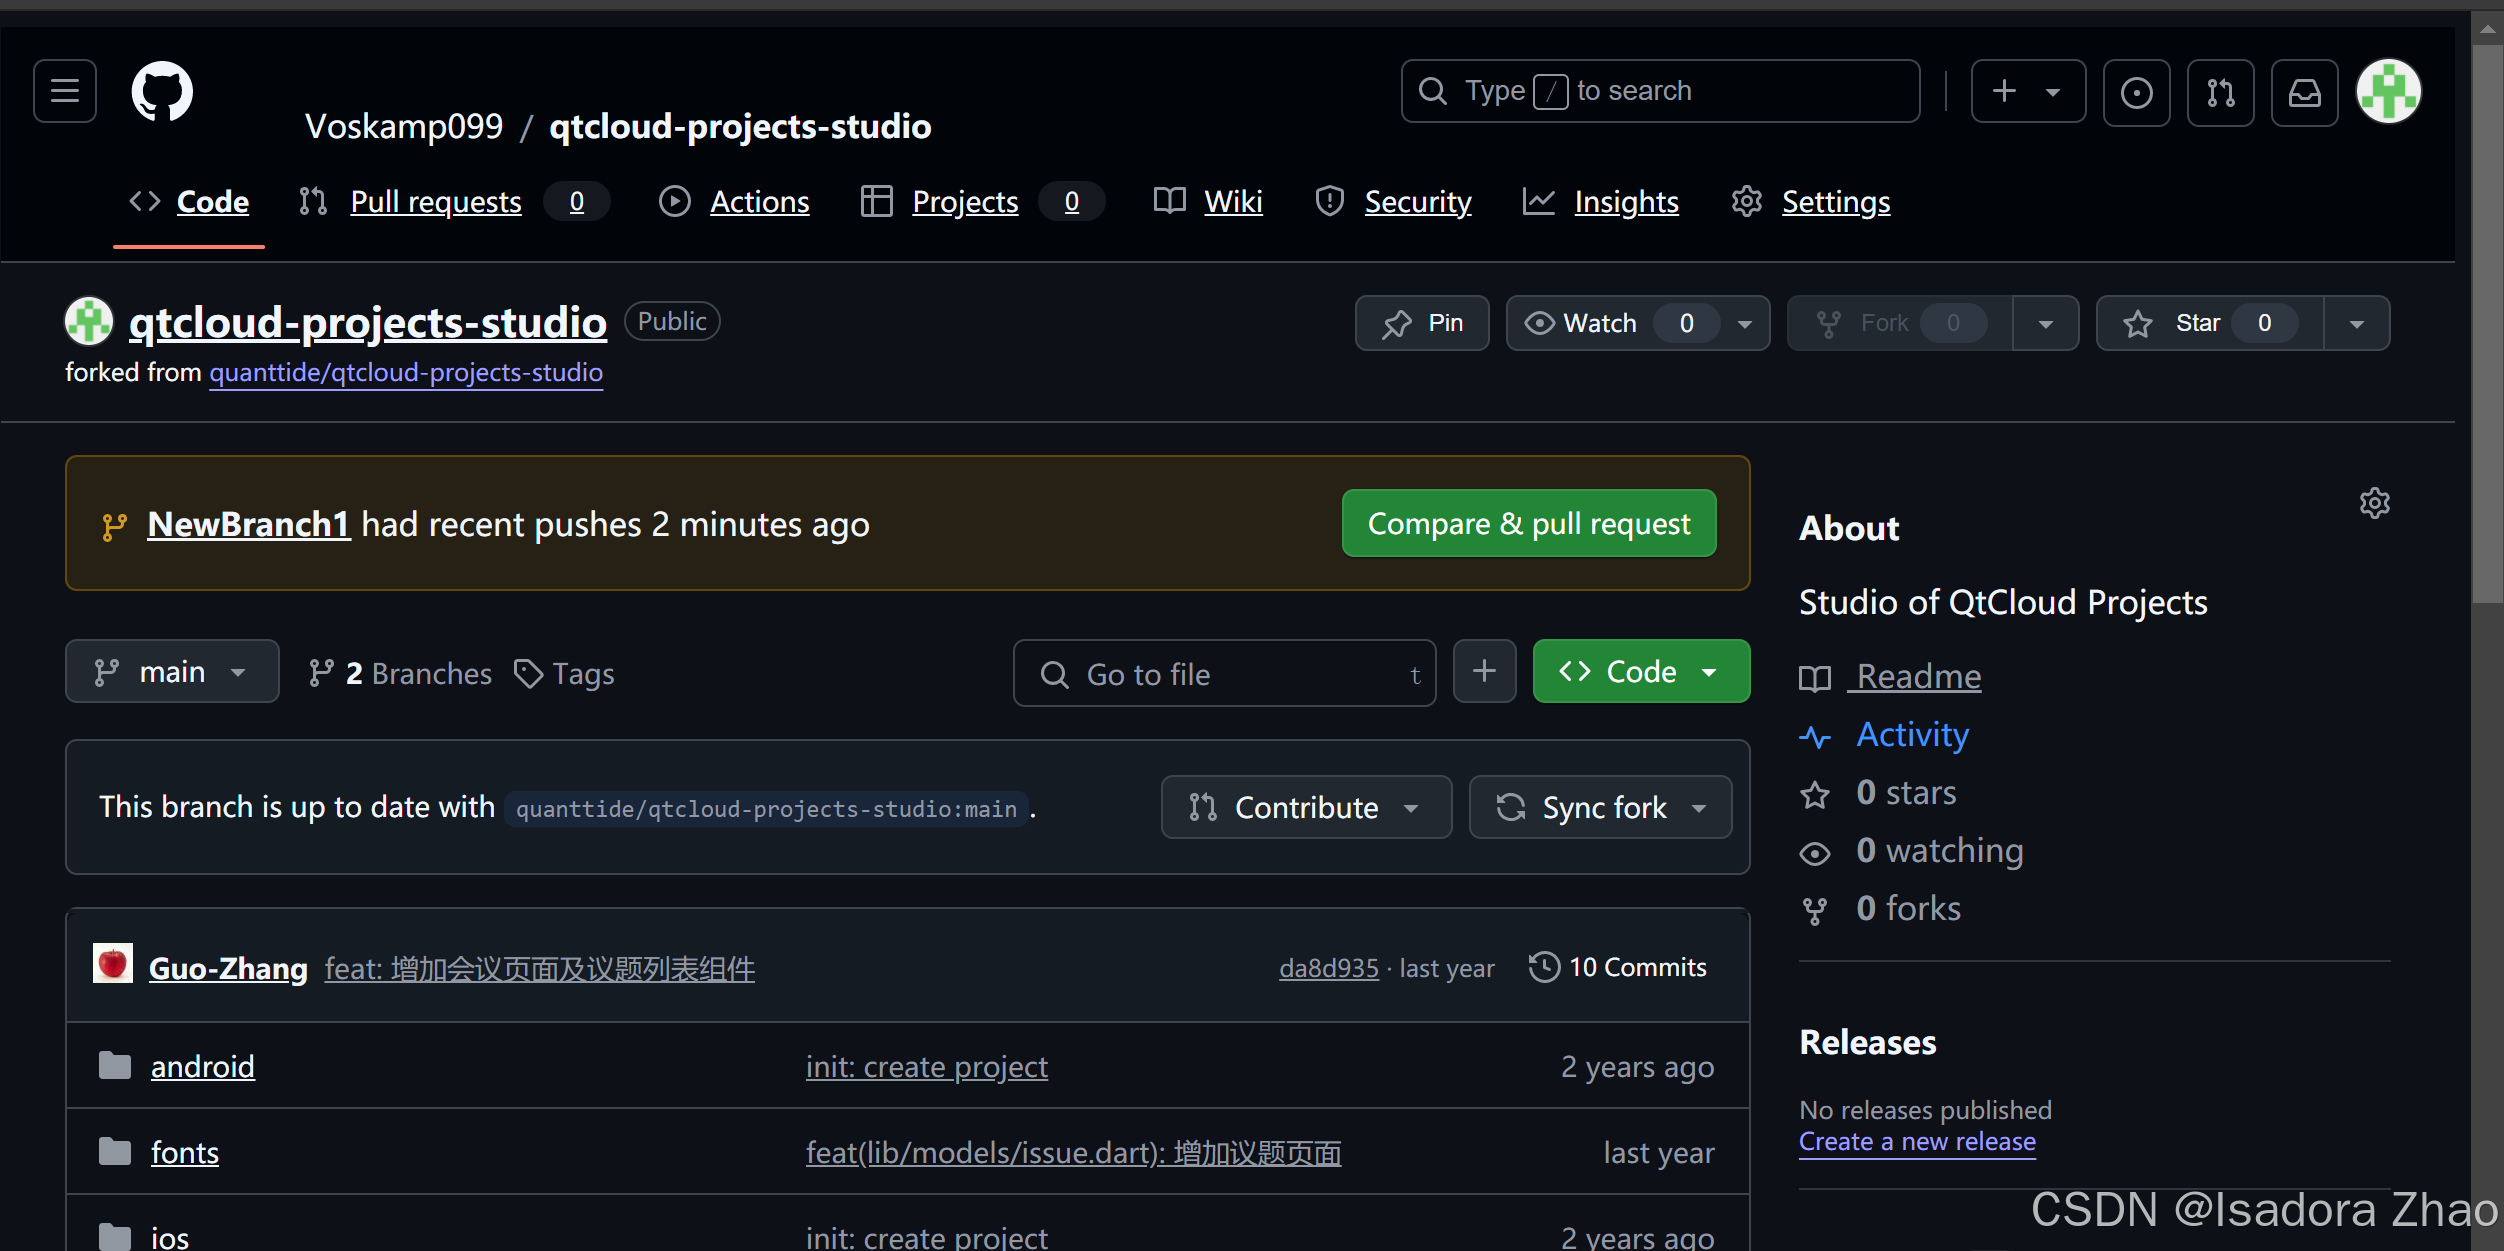2504x1251 pixels.
Task: Click the add file plus button
Action: coord(1484,672)
